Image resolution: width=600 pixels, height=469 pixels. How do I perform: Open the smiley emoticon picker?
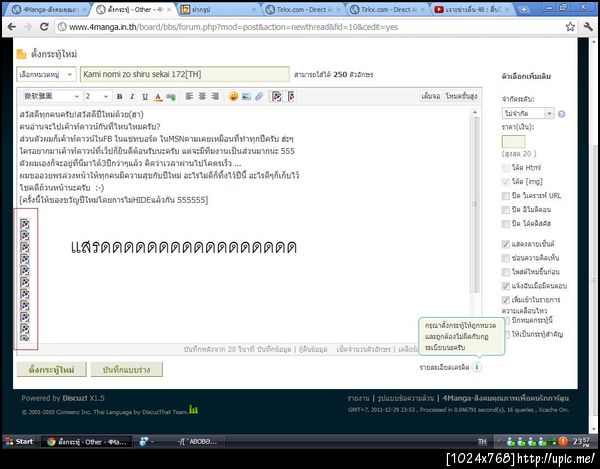(x=233, y=96)
